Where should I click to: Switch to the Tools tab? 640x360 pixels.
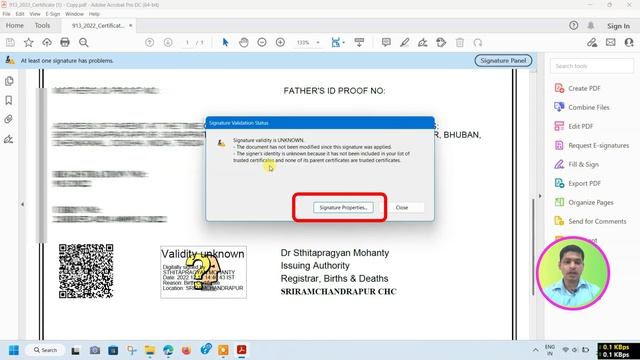(x=42, y=25)
